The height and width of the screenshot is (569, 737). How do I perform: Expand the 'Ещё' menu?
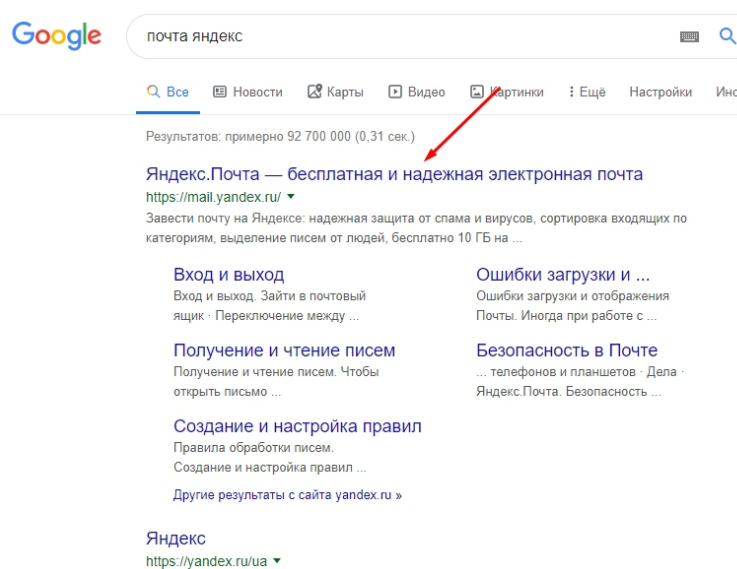tap(587, 92)
